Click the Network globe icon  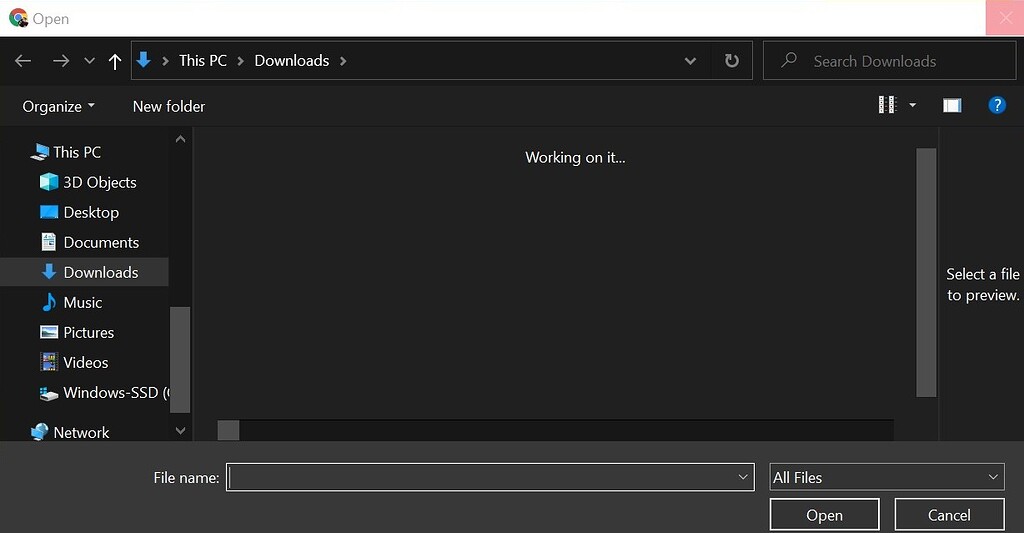point(39,432)
